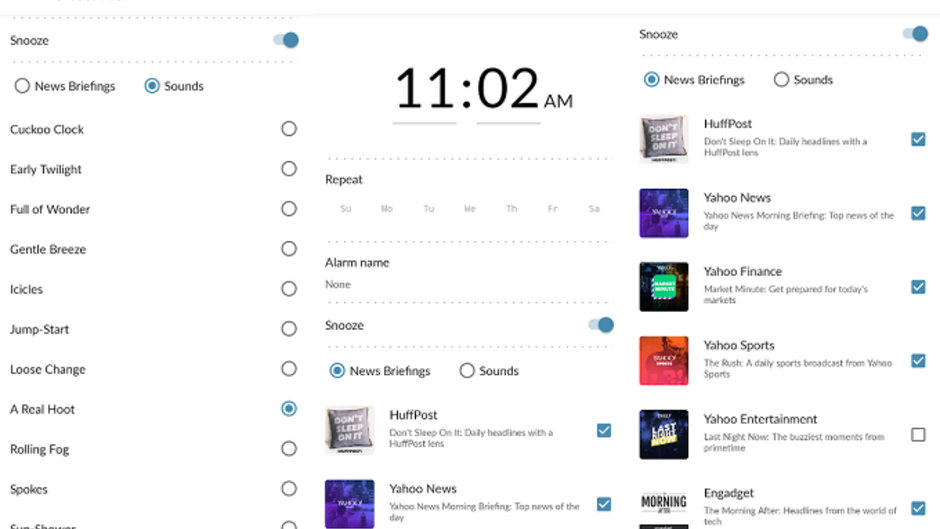Select News Briefings radio in middle panel
This screenshot has width=940, height=529.
coord(338,371)
